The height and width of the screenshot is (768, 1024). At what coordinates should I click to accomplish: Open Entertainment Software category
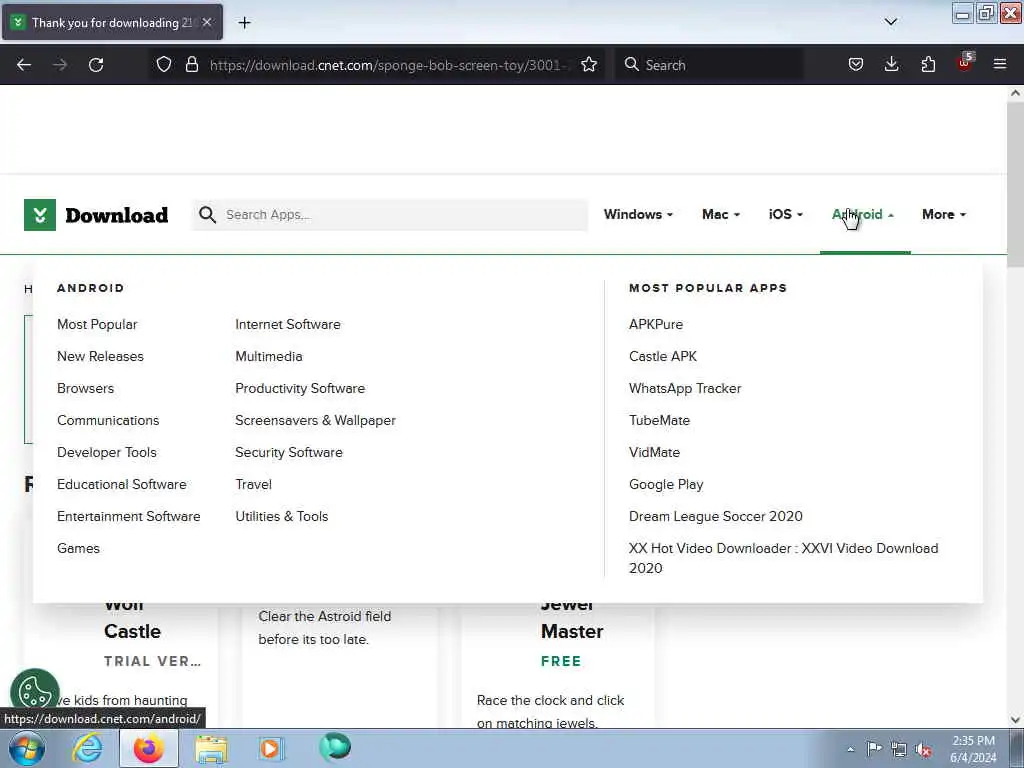[129, 517]
